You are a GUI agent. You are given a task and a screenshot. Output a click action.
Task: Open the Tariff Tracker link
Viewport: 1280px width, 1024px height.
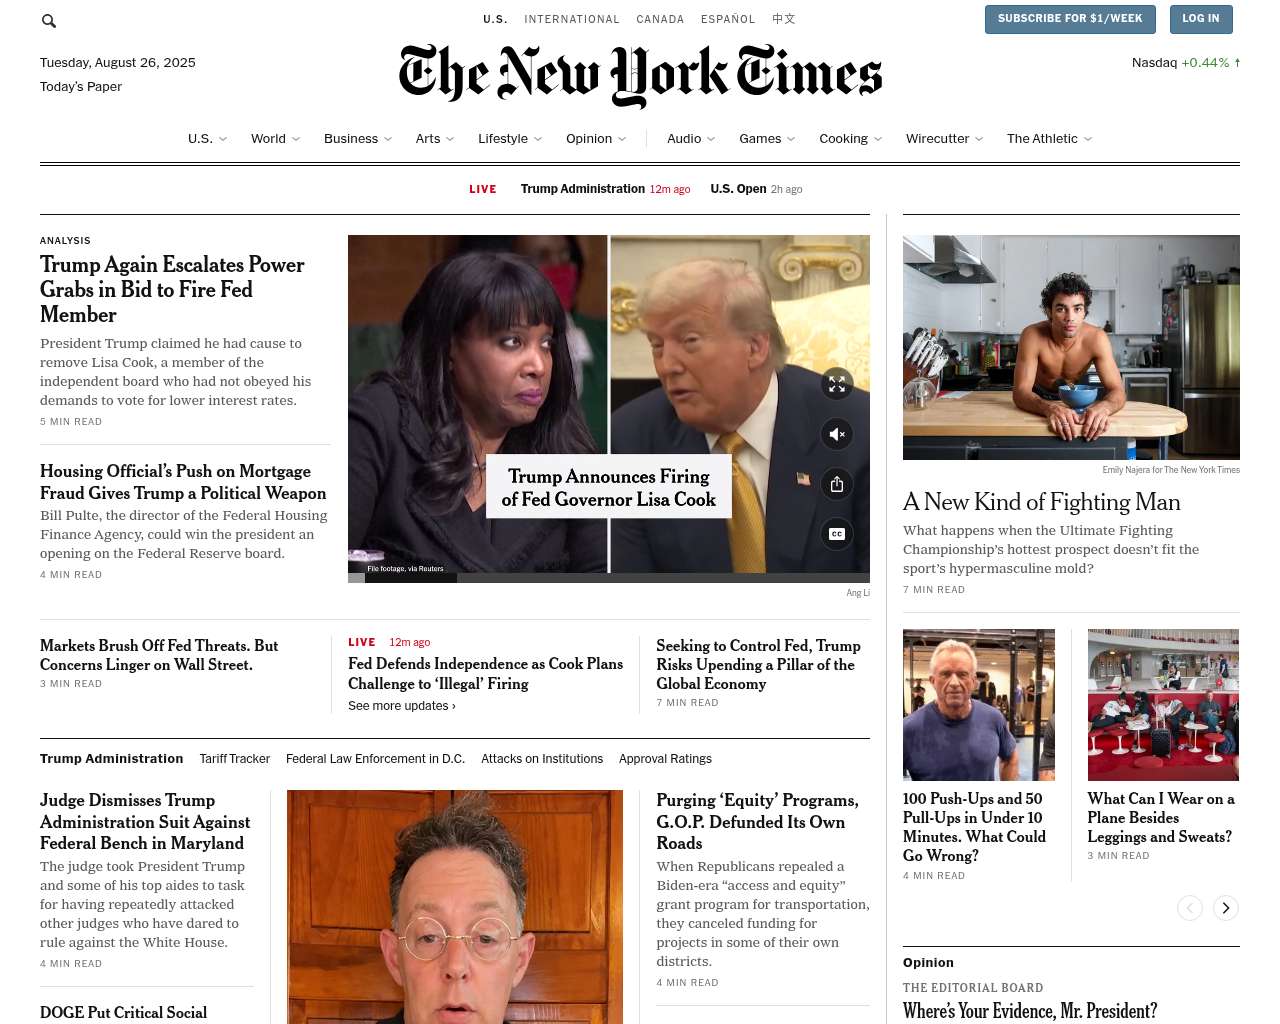pyautogui.click(x=235, y=759)
